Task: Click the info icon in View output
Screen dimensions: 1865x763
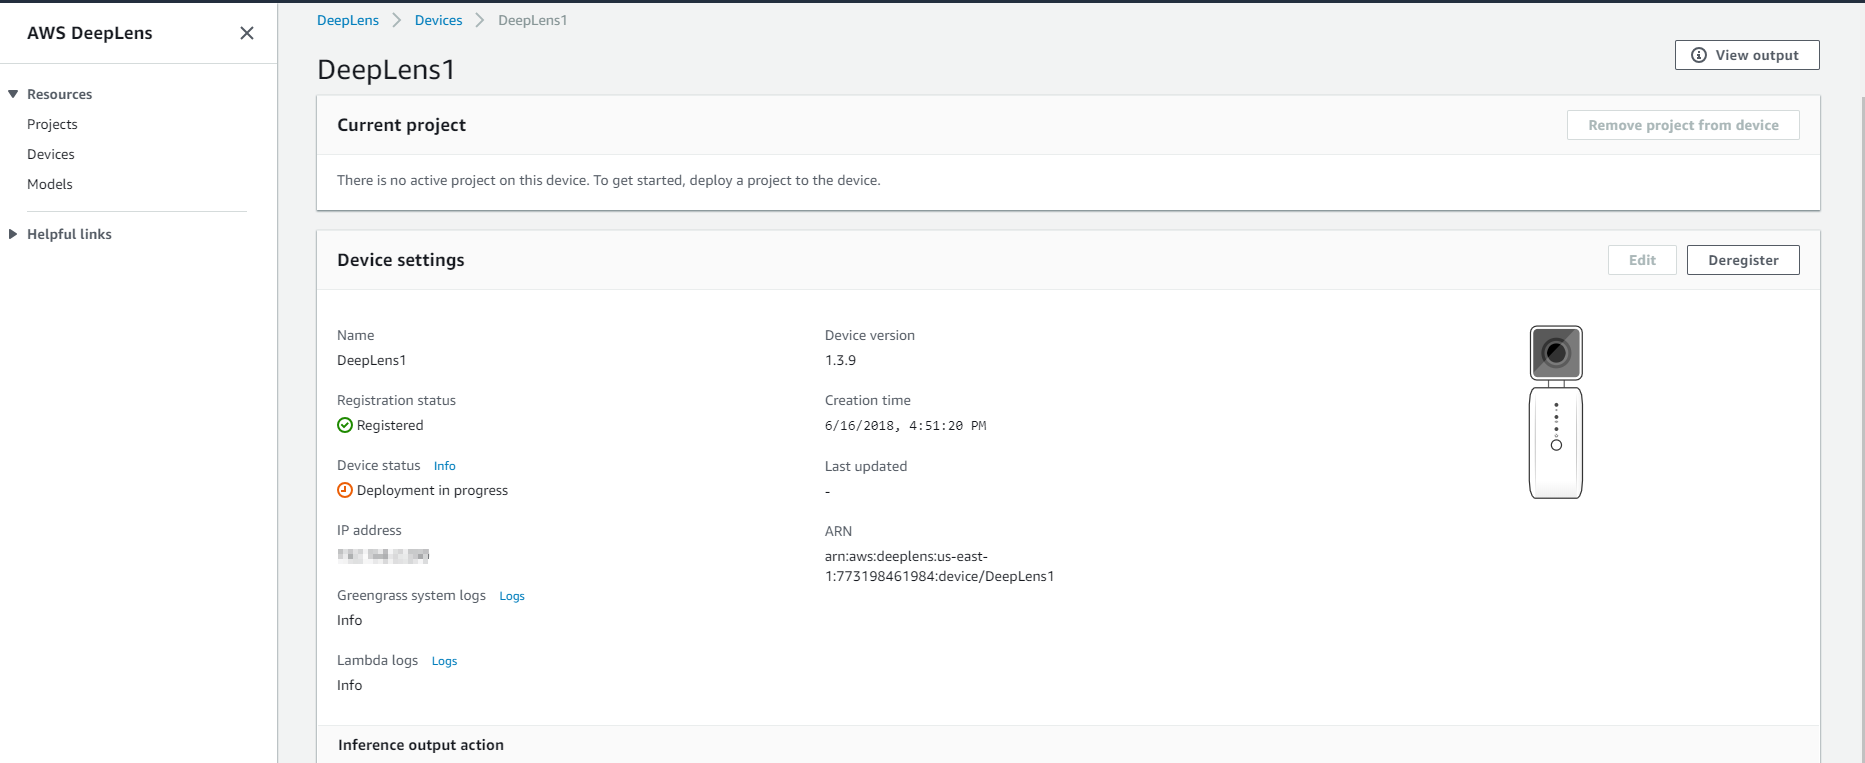Action: pos(1698,55)
